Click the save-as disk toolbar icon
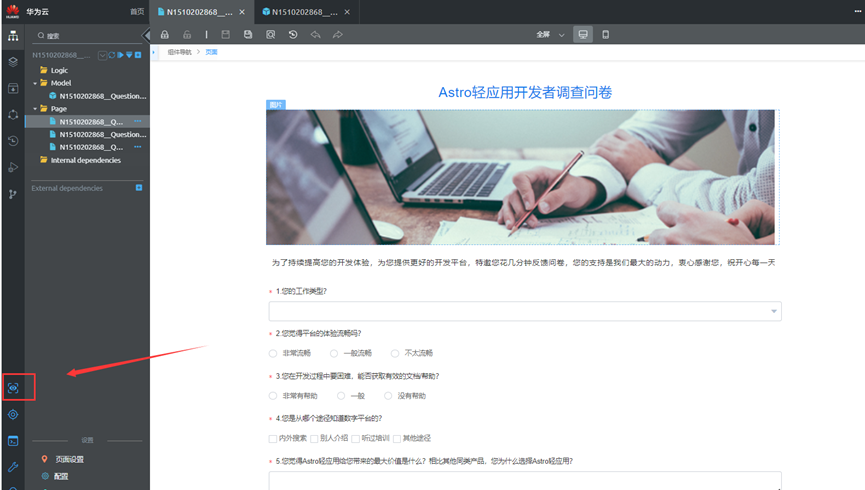The height and width of the screenshot is (490, 865). (x=248, y=34)
